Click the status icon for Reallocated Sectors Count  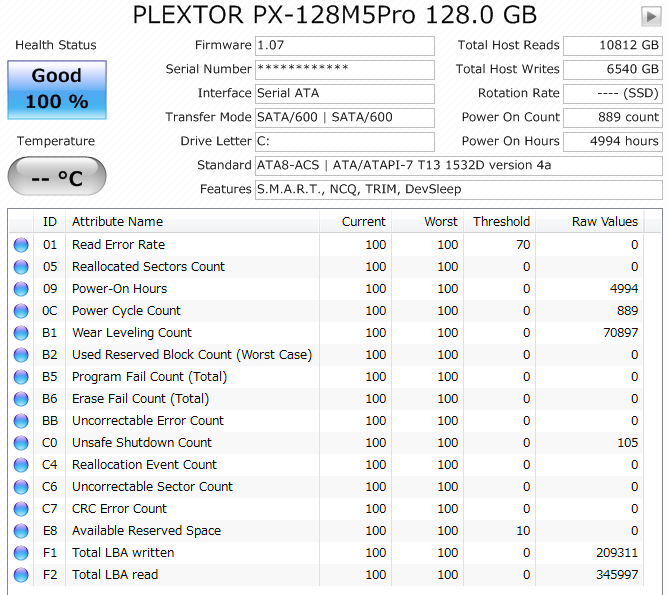[21, 267]
